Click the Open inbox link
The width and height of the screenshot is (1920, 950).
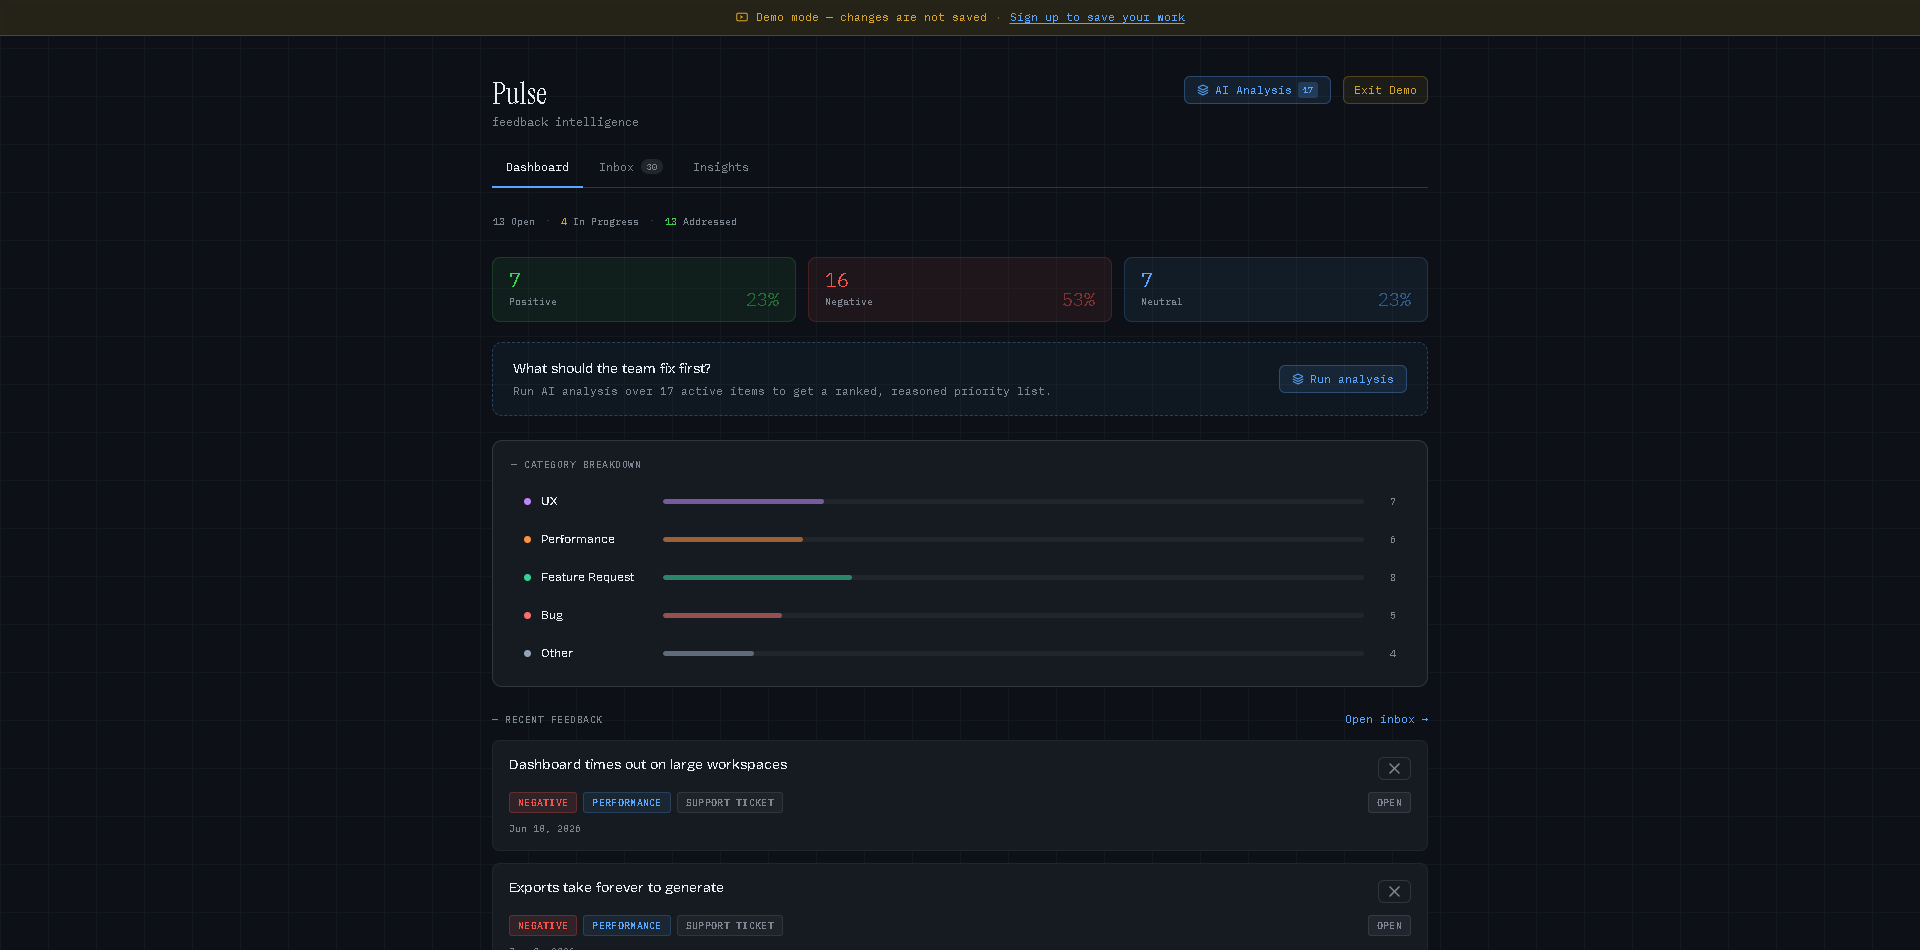1386,719
